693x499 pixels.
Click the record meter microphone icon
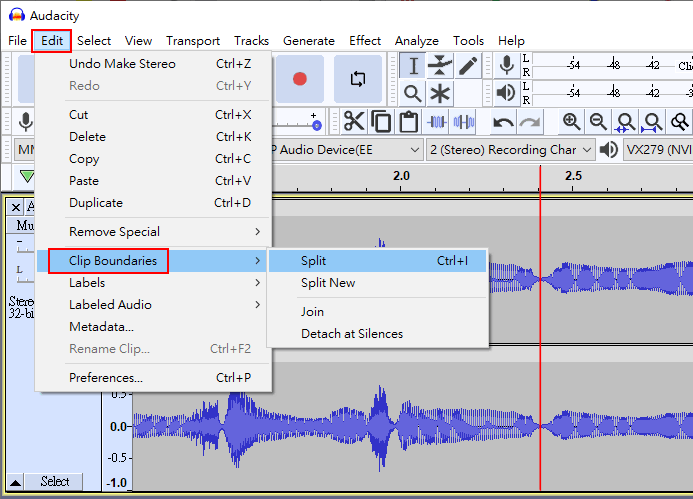click(x=507, y=66)
